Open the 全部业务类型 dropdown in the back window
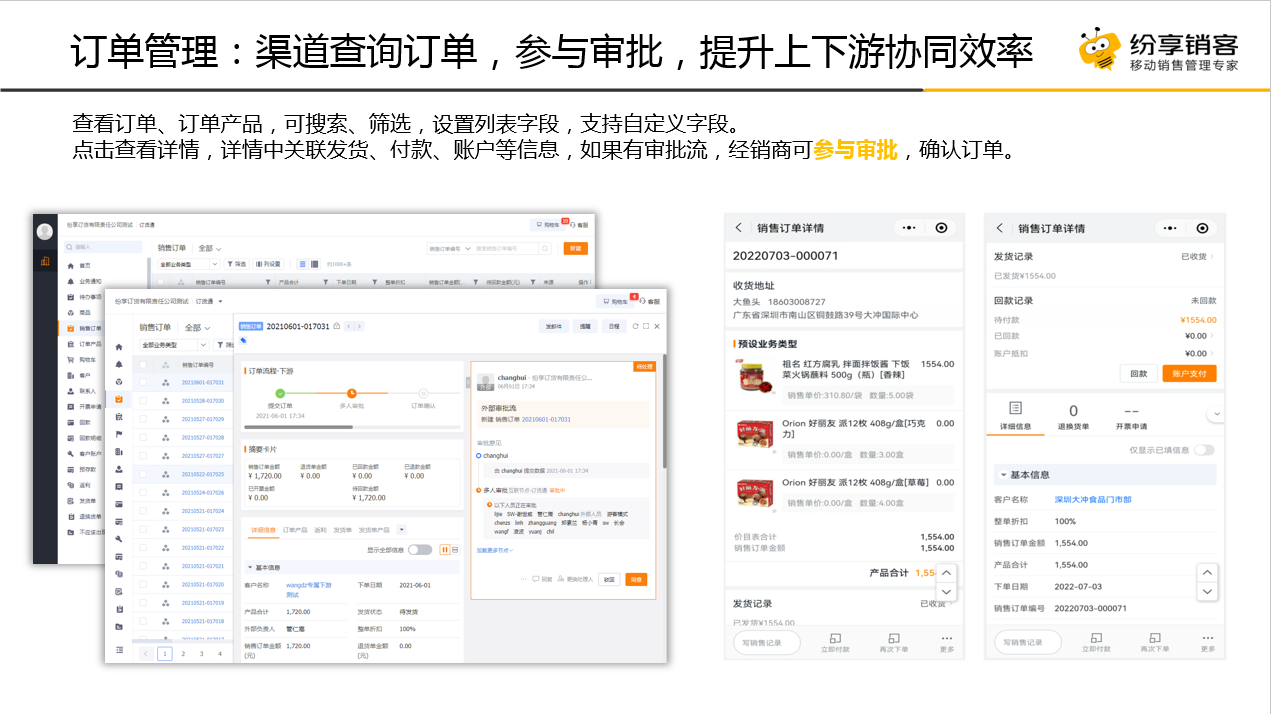The height and width of the screenshot is (714, 1271). [x=189, y=264]
